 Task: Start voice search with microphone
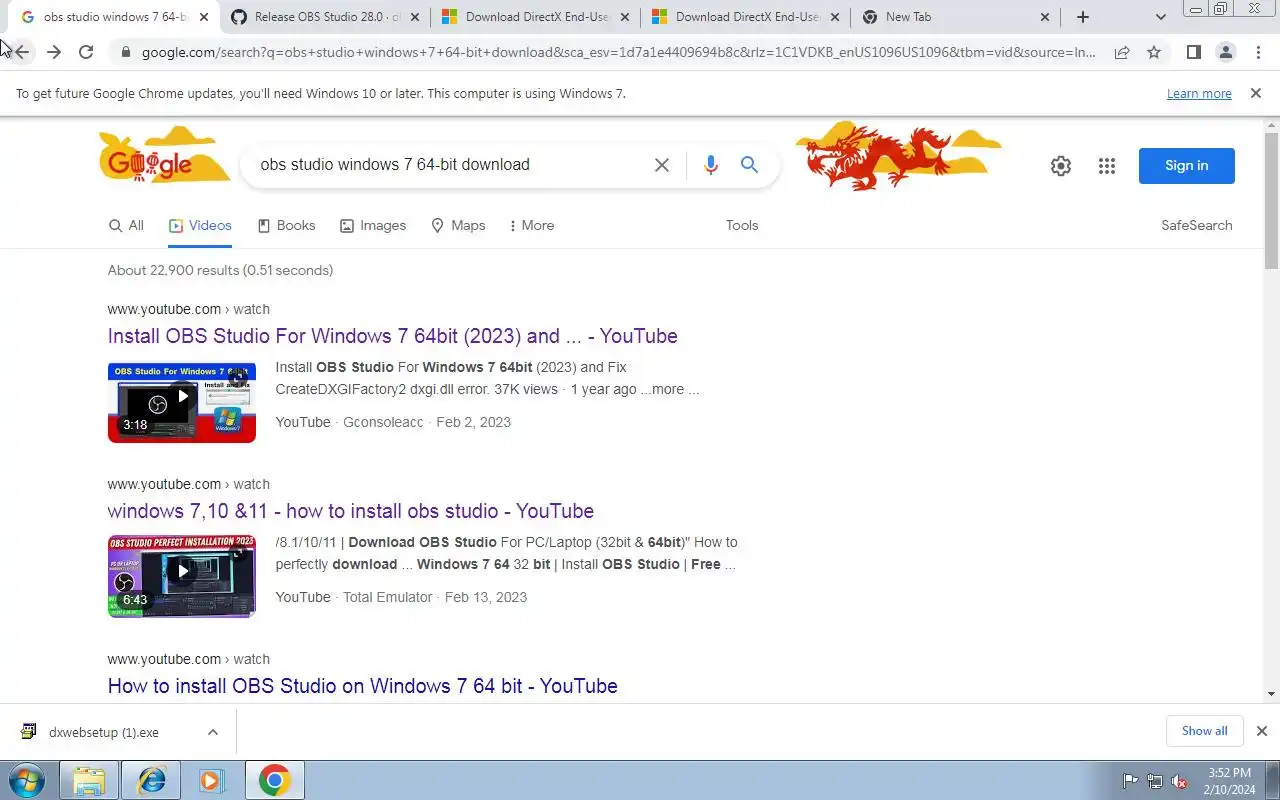[x=710, y=165]
